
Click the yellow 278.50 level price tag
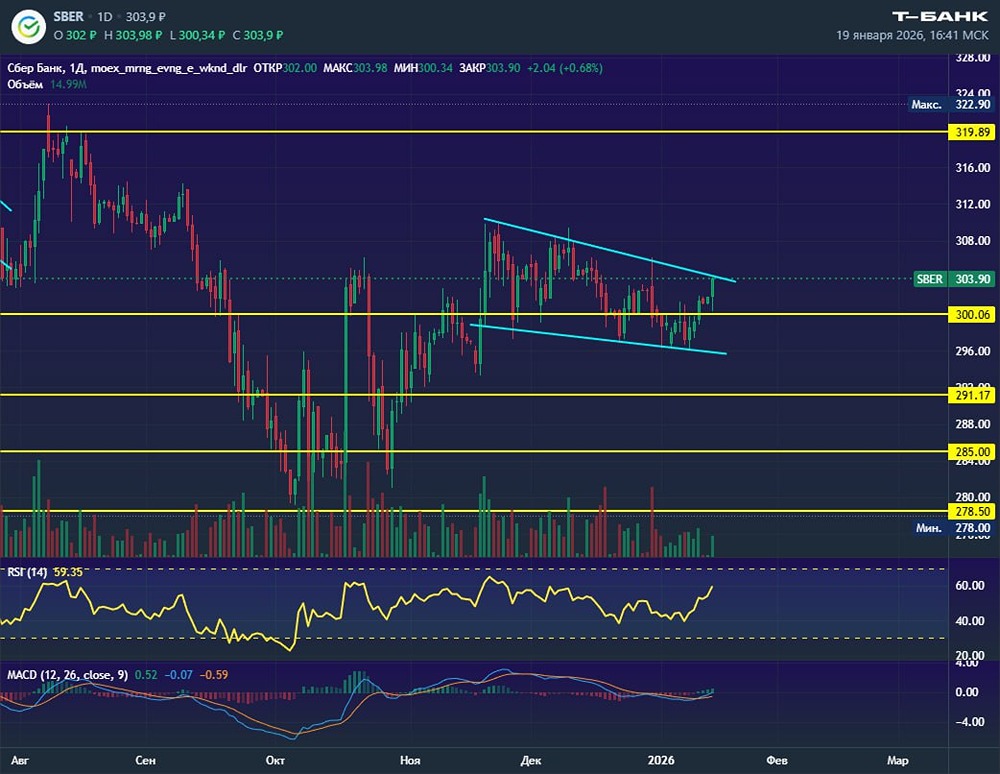972,511
